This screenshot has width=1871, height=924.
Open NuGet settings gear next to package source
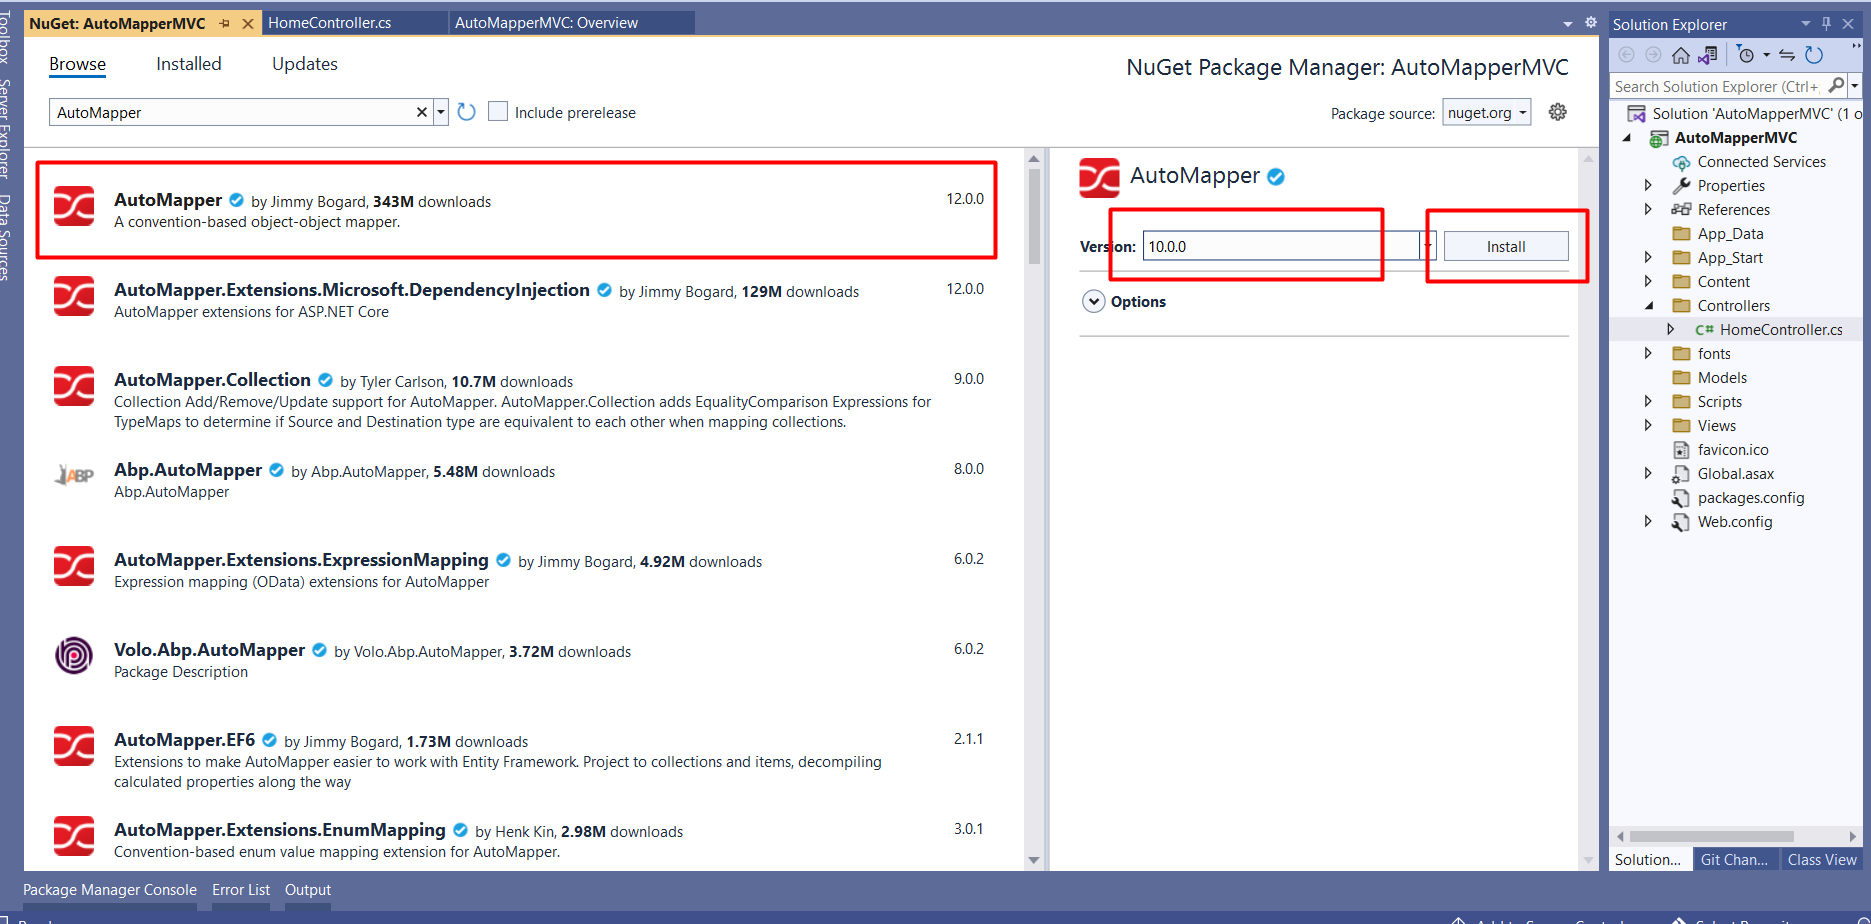(x=1558, y=112)
